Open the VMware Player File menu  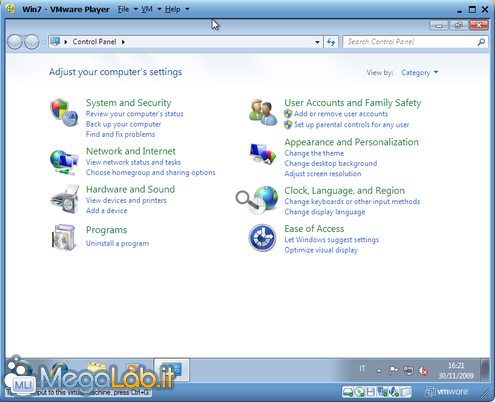pyautogui.click(x=128, y=9)
